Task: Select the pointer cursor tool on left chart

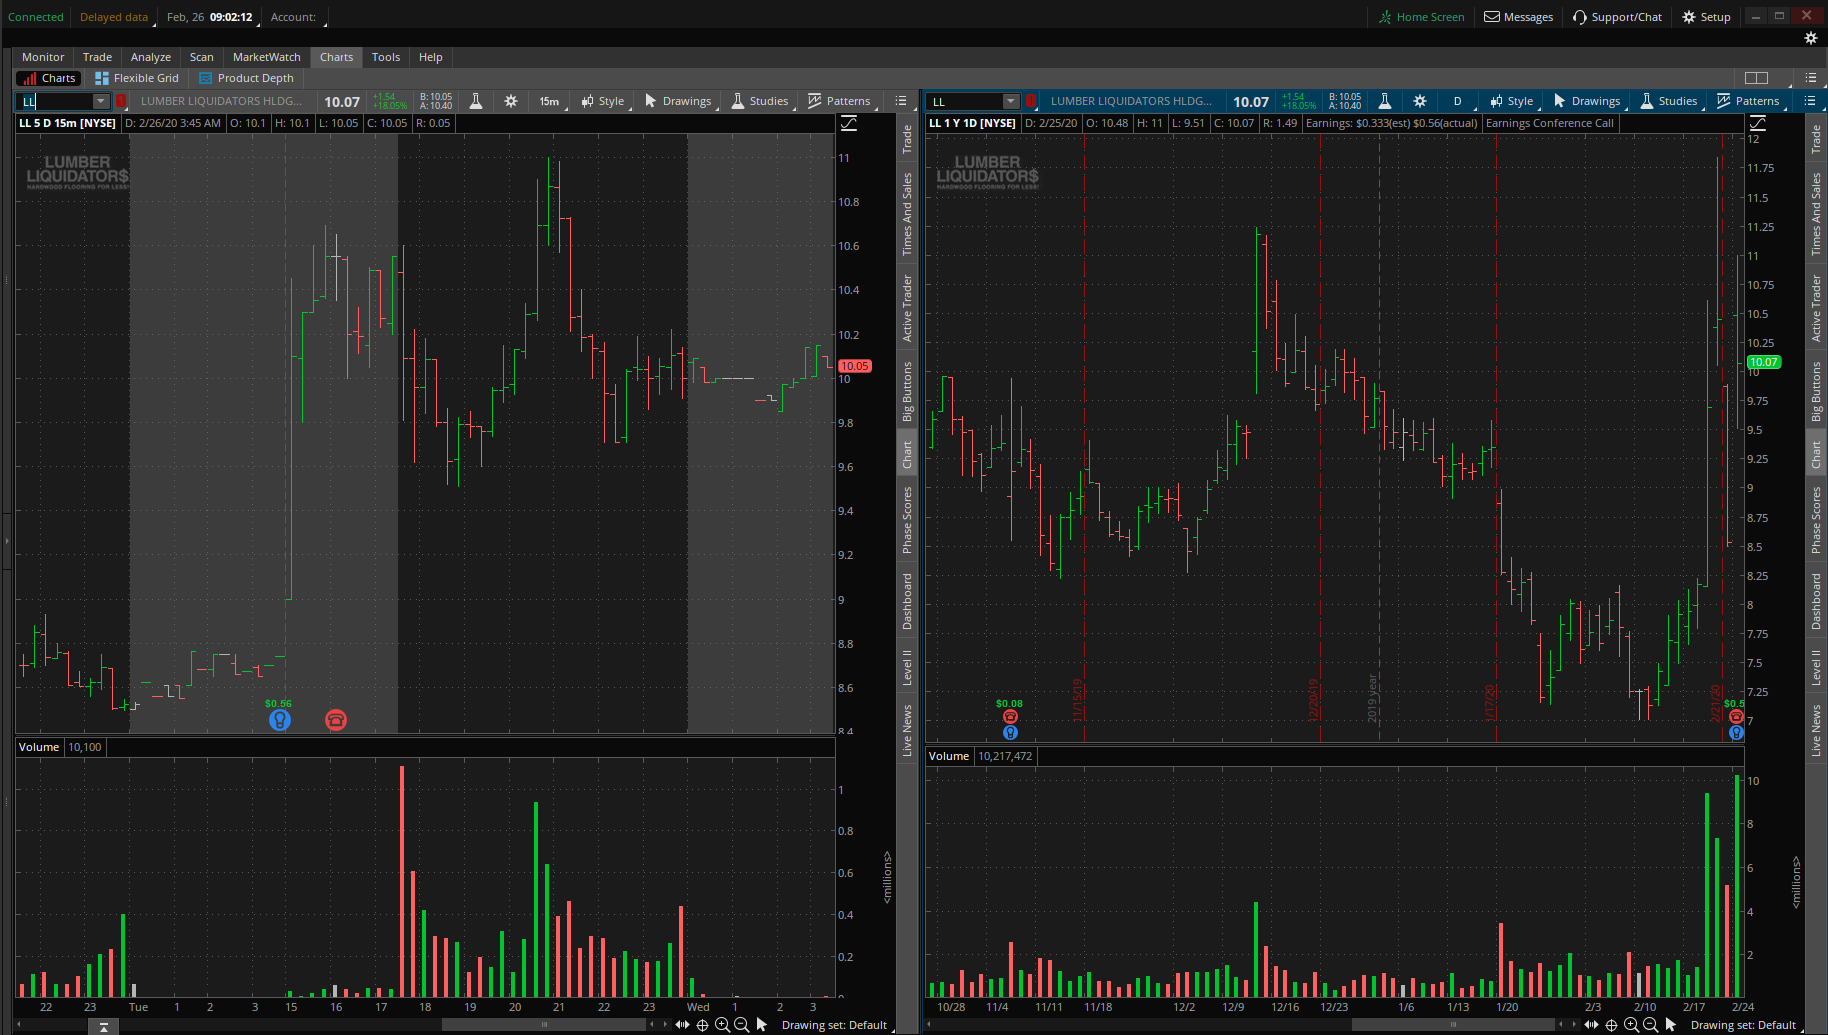Action: (x=762, y=1025)
